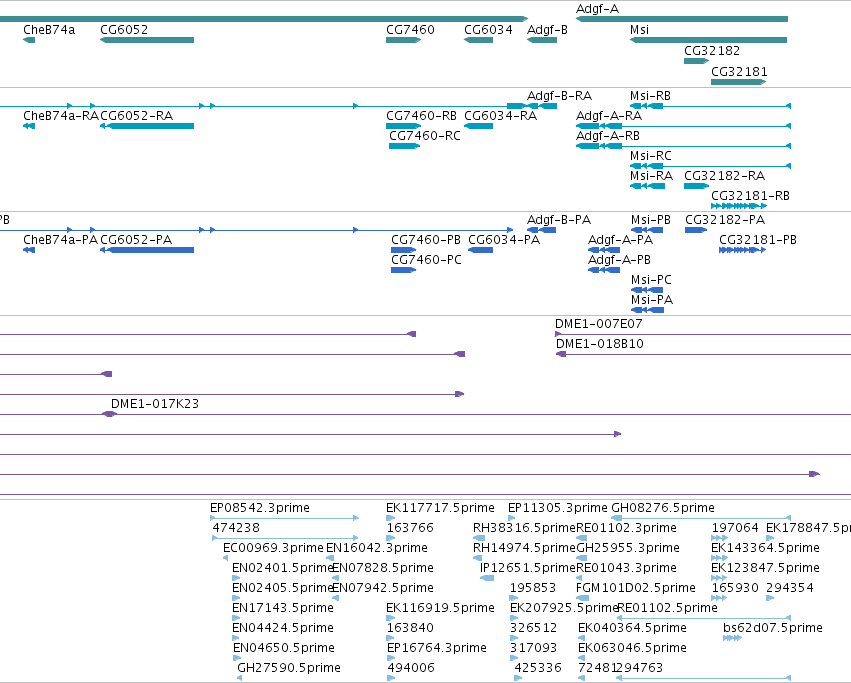
Task: Select the CG7460 gene feature
Action: [x=403, y=40]
